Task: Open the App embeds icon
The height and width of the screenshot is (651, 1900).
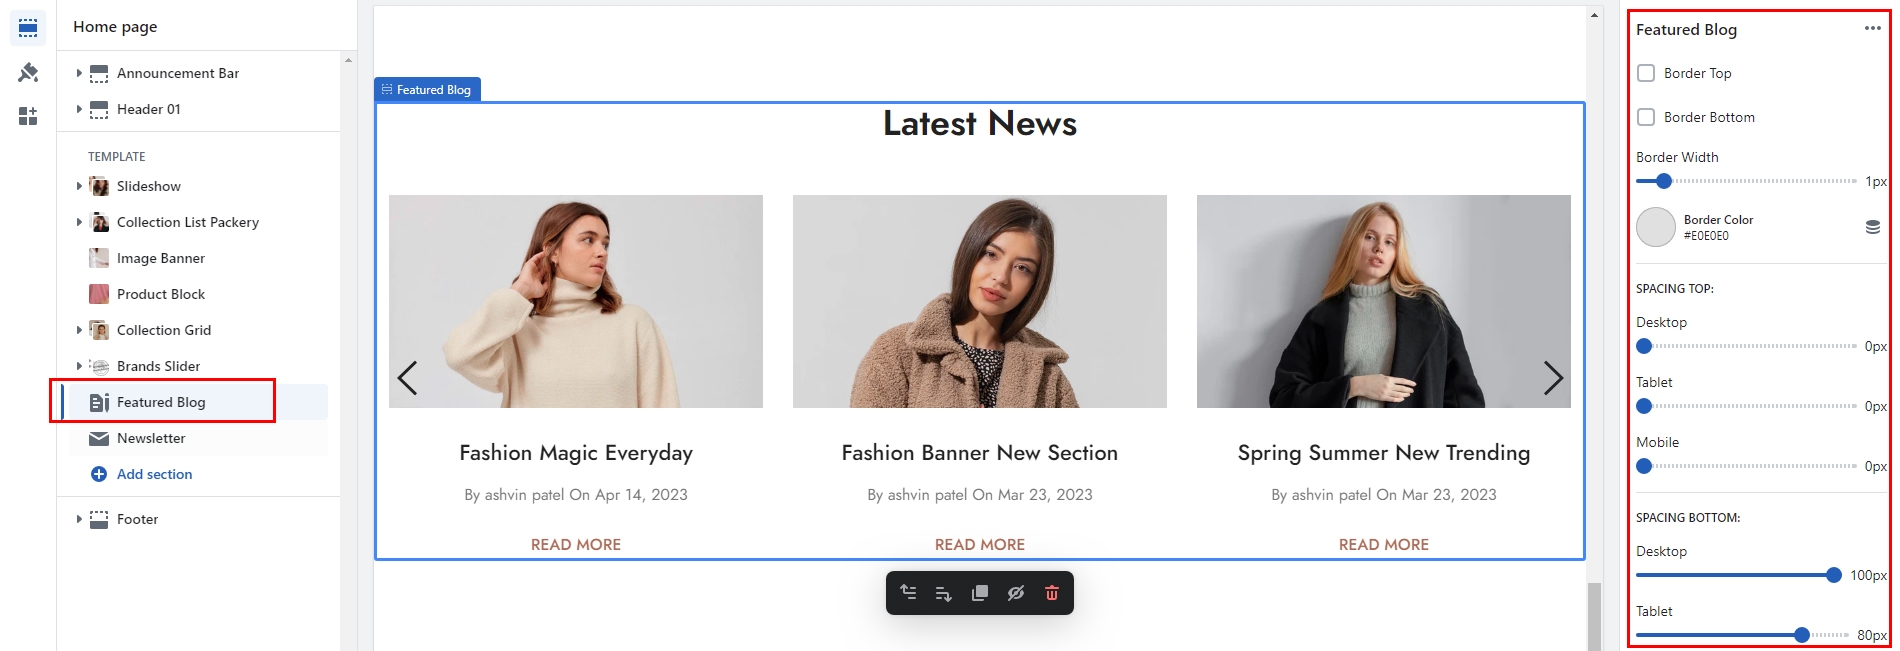Action: [x=28, y=116]
